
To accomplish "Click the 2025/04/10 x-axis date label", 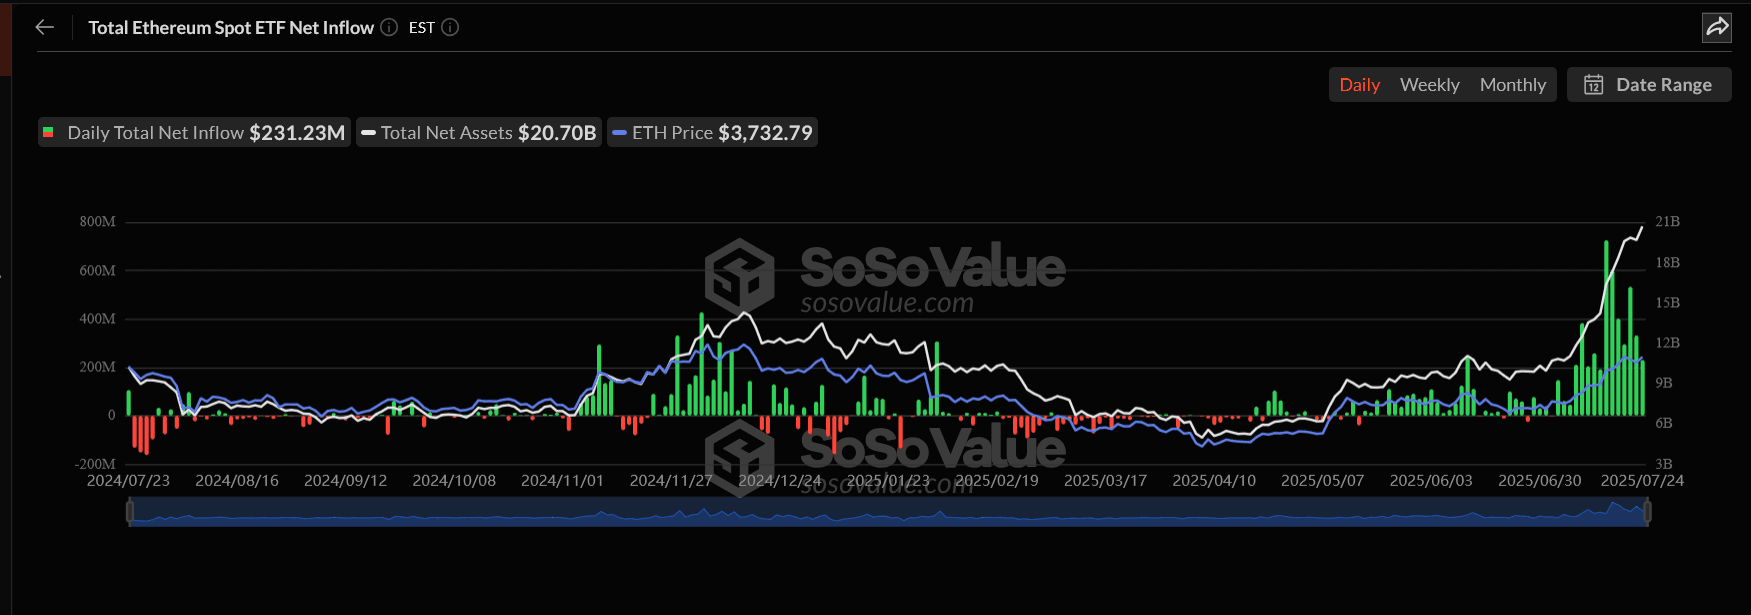I will [x=1214, y=481].
